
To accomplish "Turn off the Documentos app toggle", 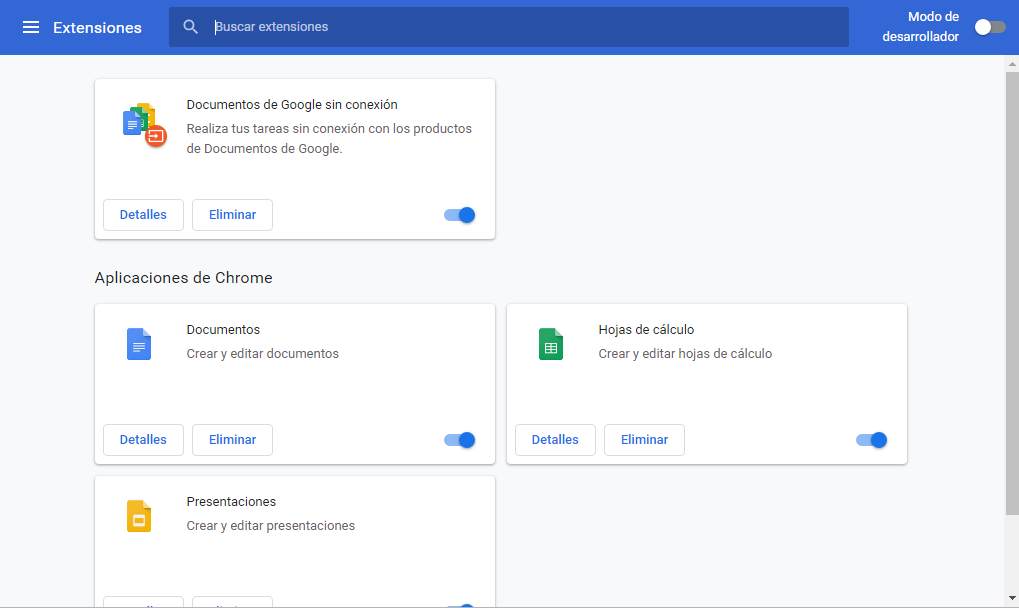I will pos(459,440).
